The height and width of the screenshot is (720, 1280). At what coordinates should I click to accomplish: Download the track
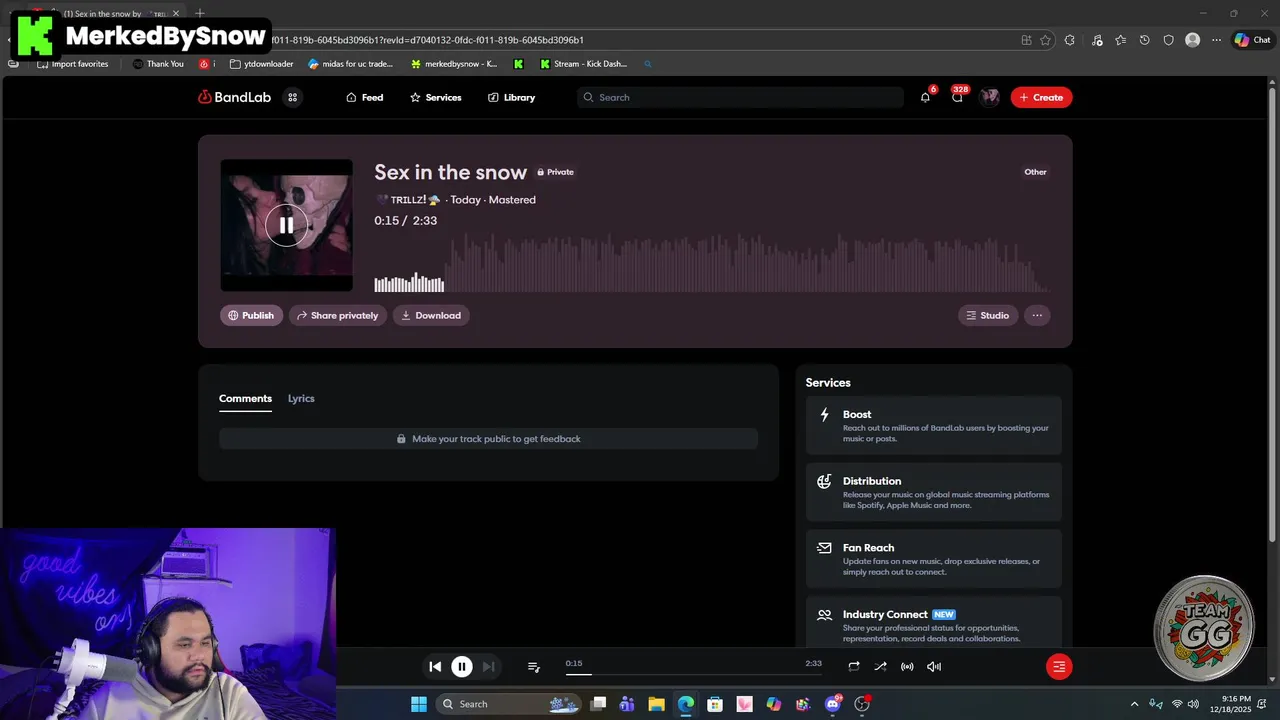pos(431,315)
